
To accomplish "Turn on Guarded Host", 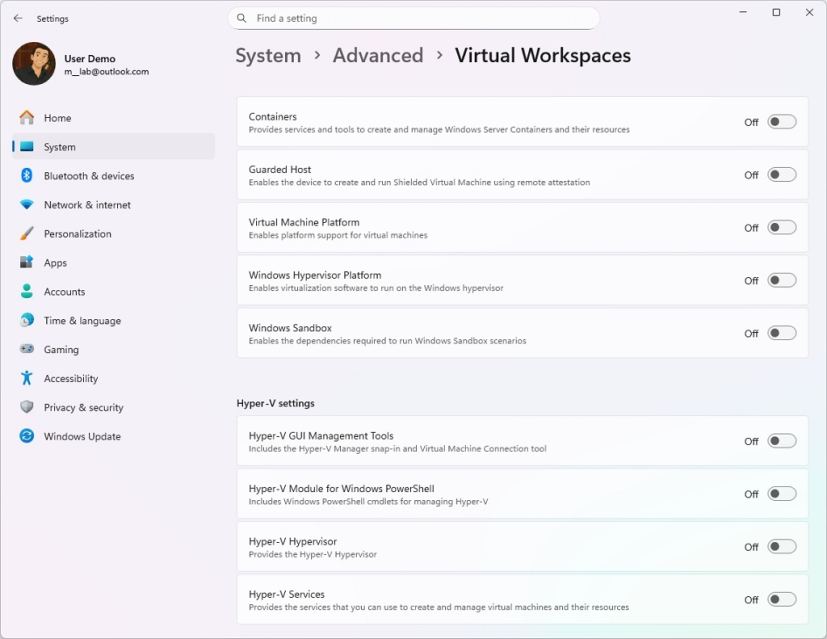I will (779, 174).
